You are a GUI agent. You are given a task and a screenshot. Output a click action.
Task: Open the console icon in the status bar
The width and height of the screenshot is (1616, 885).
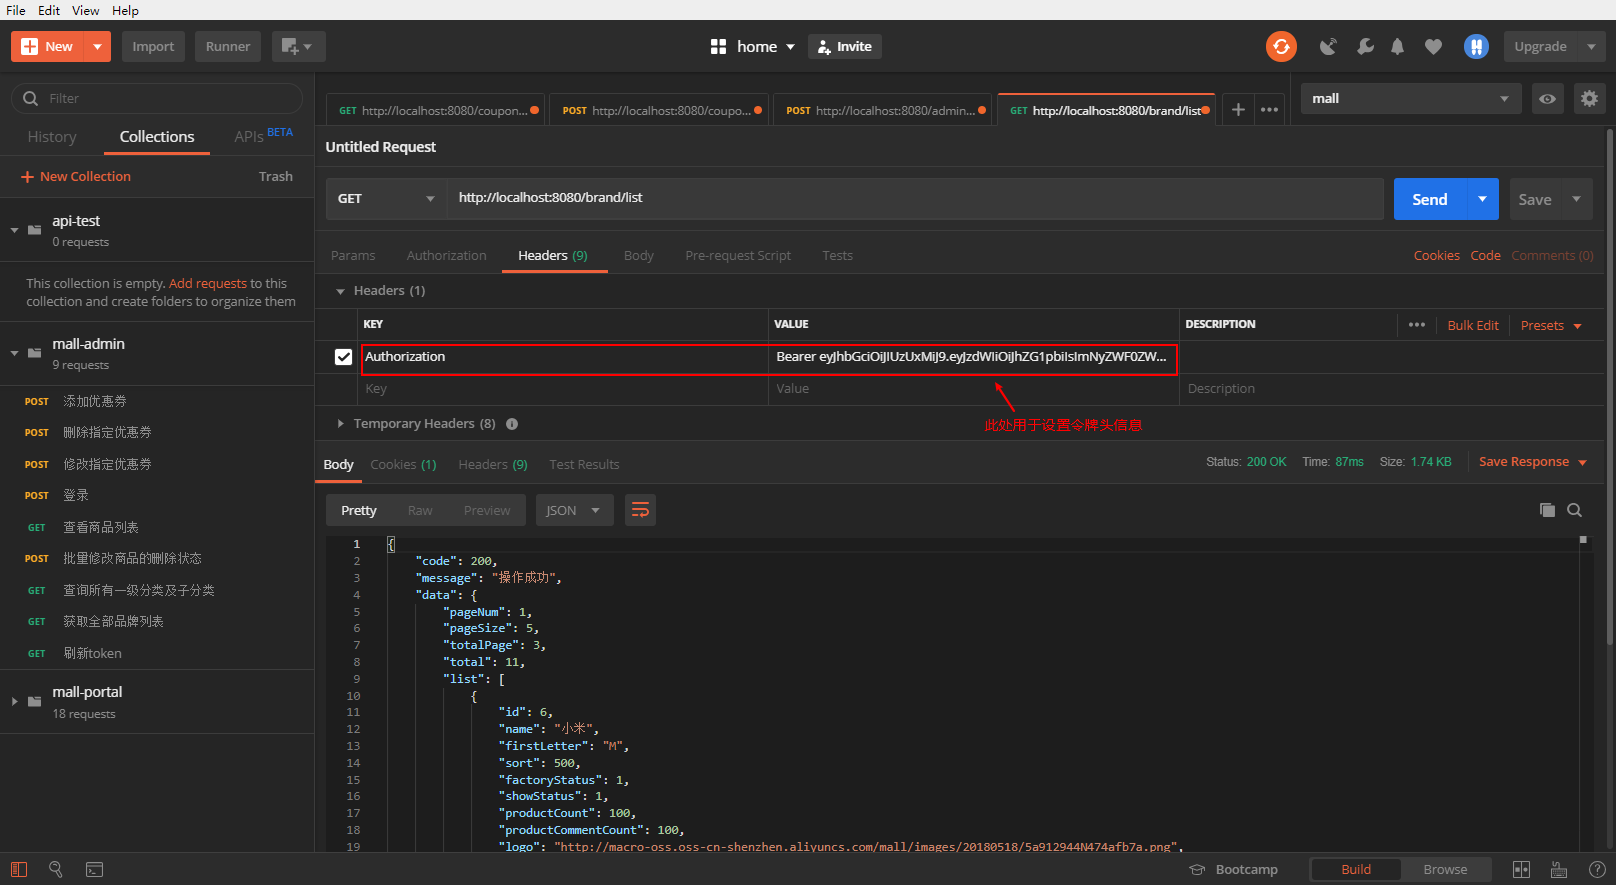pyautogui.click(x=94, y=869)
